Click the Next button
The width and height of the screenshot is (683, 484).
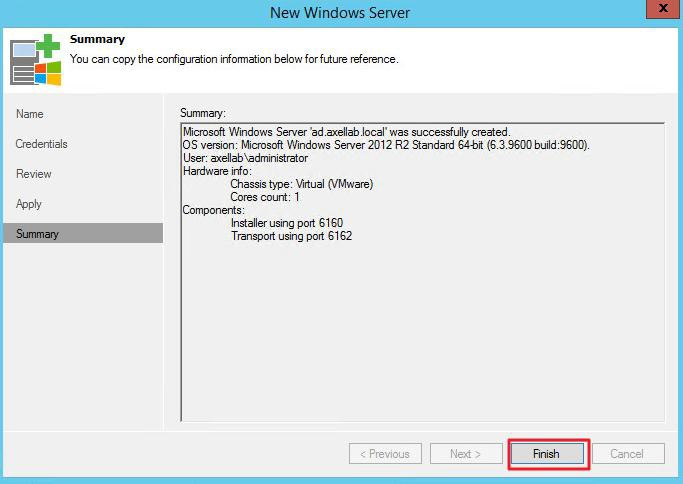click(465, 454)
